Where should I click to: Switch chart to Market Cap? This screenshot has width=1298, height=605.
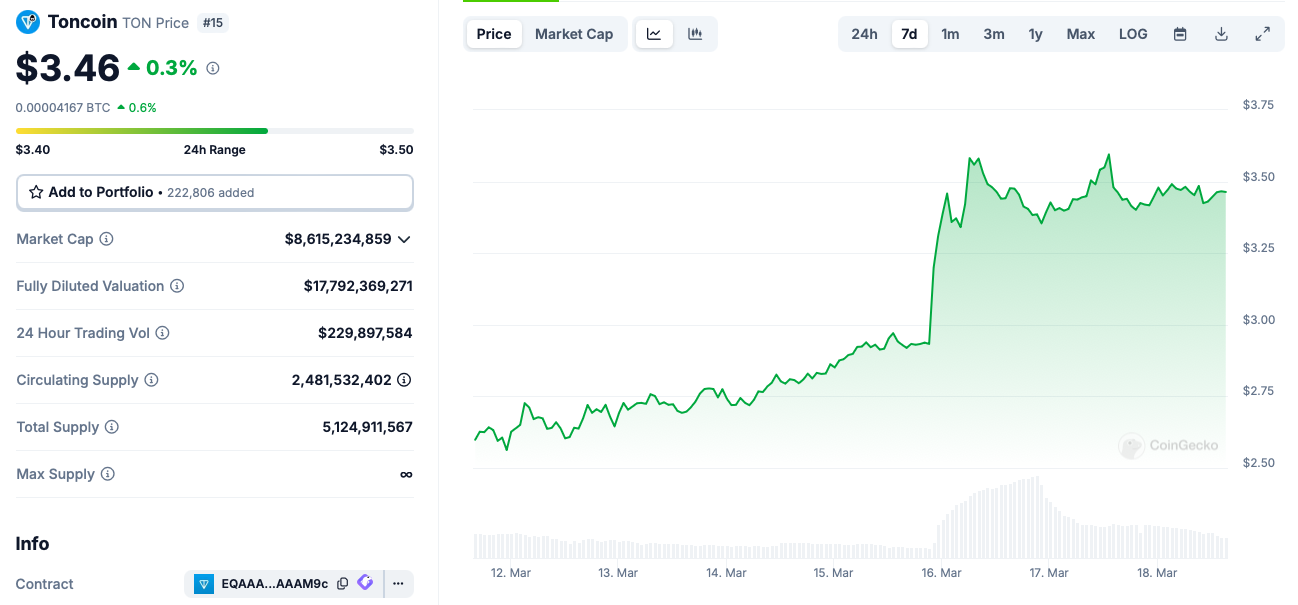click(x=574, y=34)
